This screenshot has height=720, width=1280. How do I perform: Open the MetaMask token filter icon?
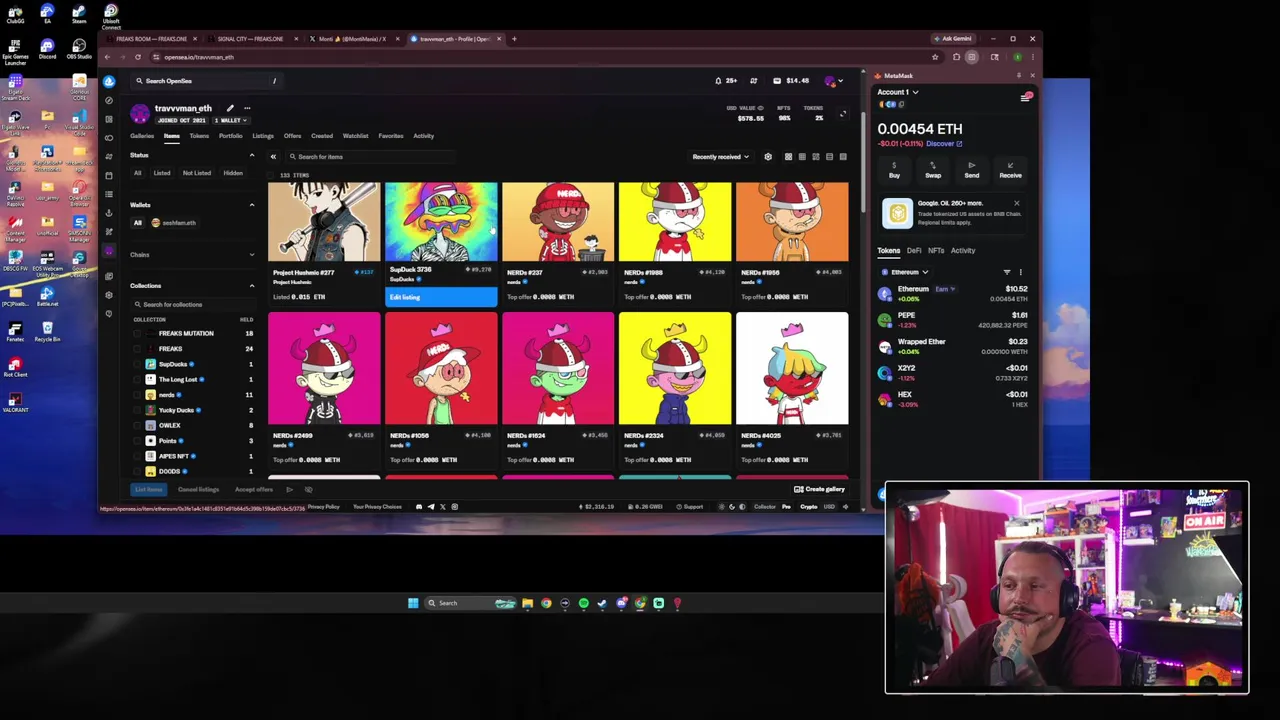[1007, 272]
